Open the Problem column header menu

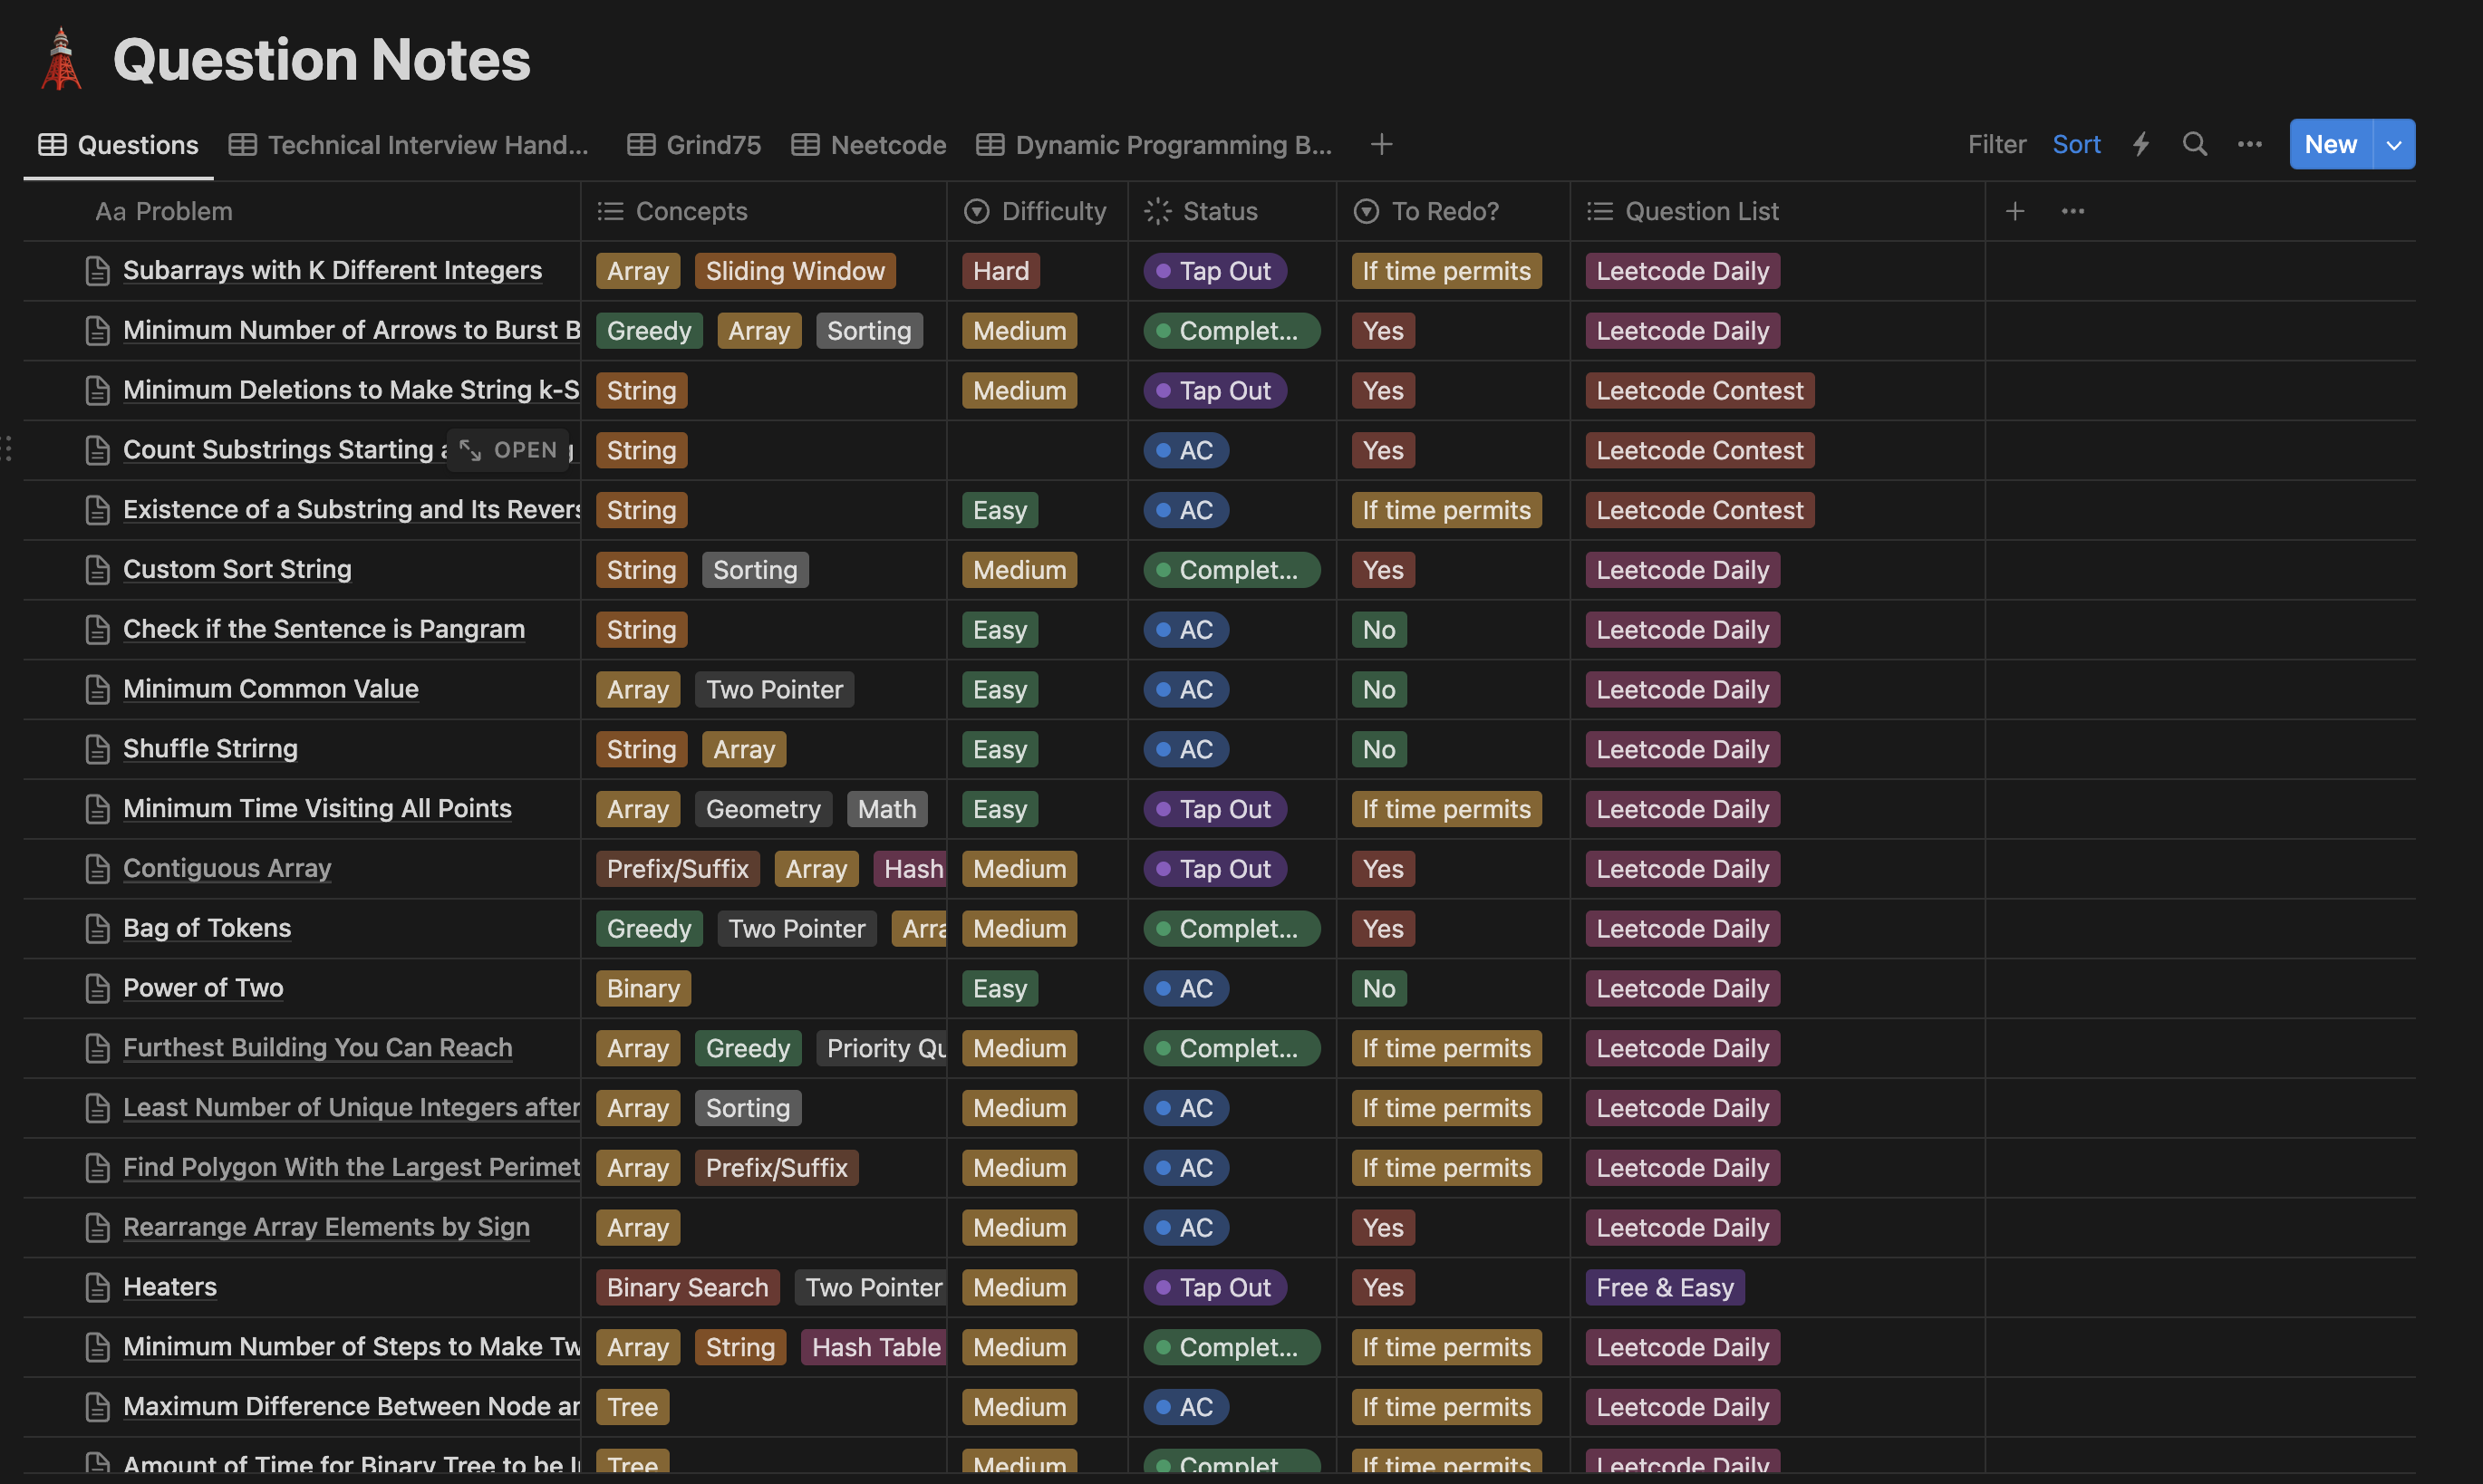[302, 211]
